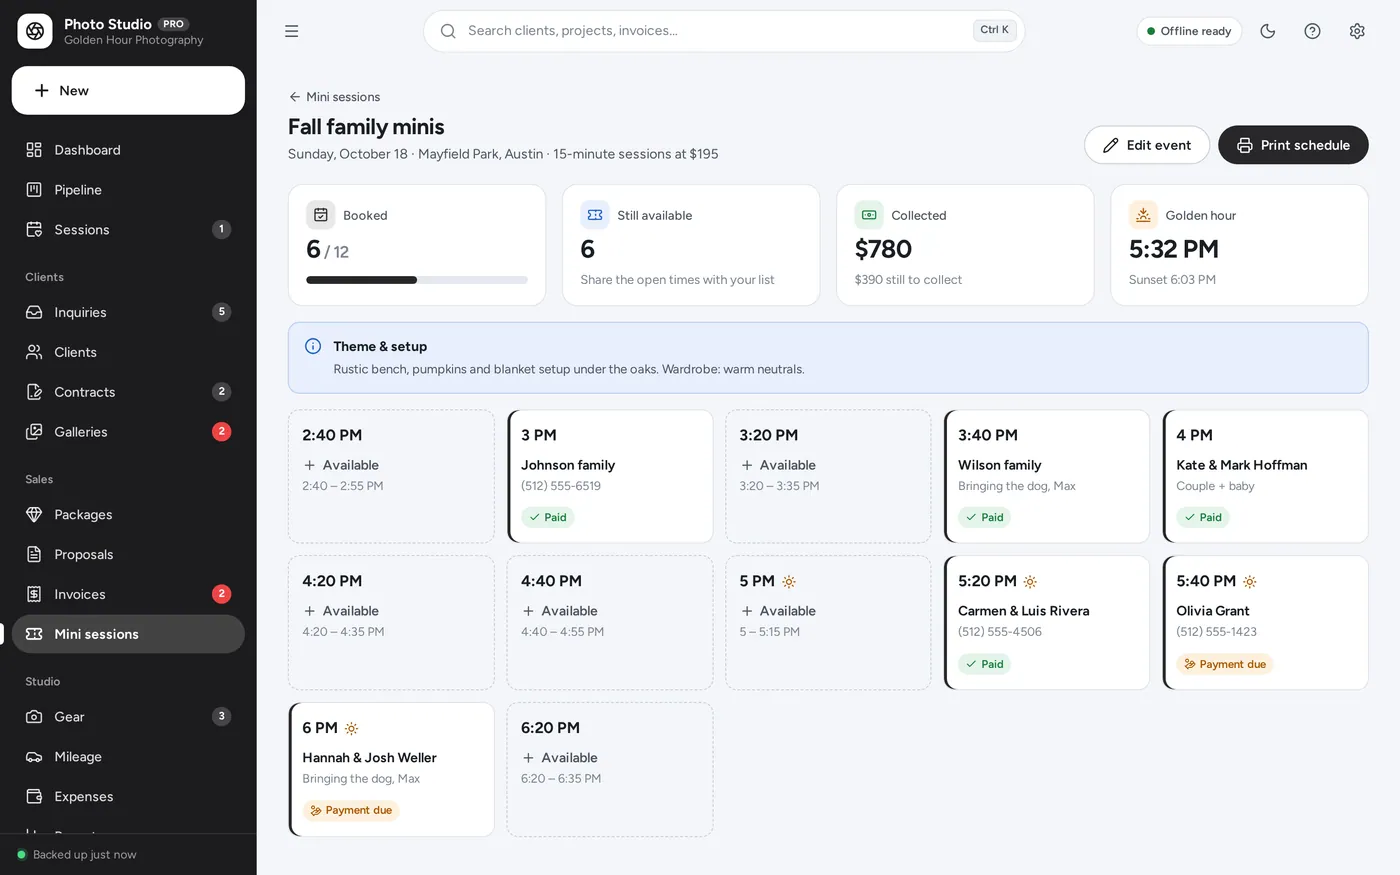The image size is (1400, 875).
Task: Click the Gear camera icon
Action: pyautogui.click(x=34, y=717)
